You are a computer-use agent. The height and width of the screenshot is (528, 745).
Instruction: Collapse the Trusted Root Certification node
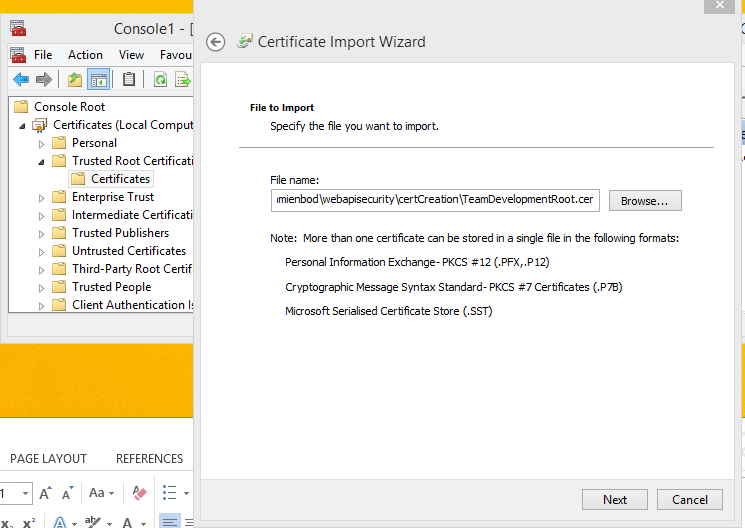coord(42,161)
